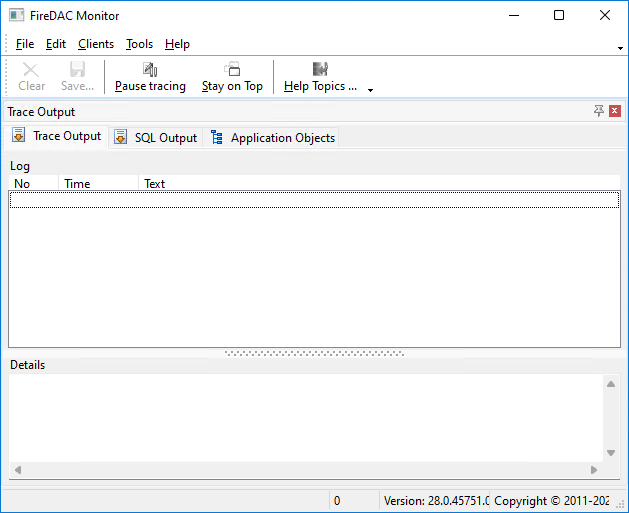Click the toolbar drag handle beside Clear
Image resolution: width=629 pixels, height=513 pixels.
tap(6, 77)
